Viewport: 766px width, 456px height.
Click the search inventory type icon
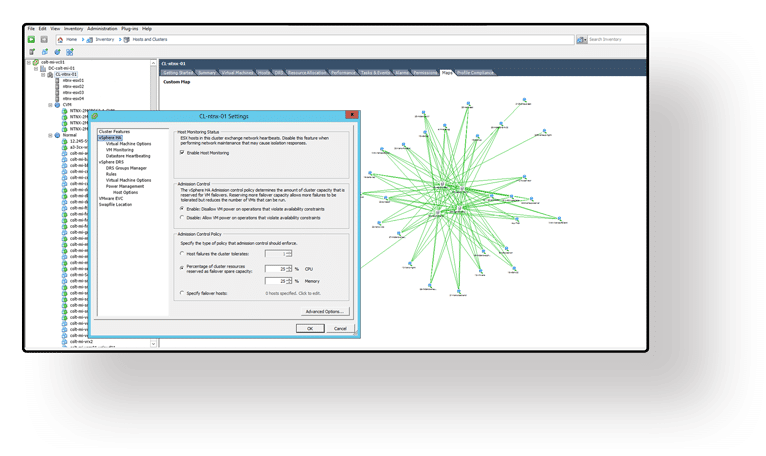click(x=581, y=39)
